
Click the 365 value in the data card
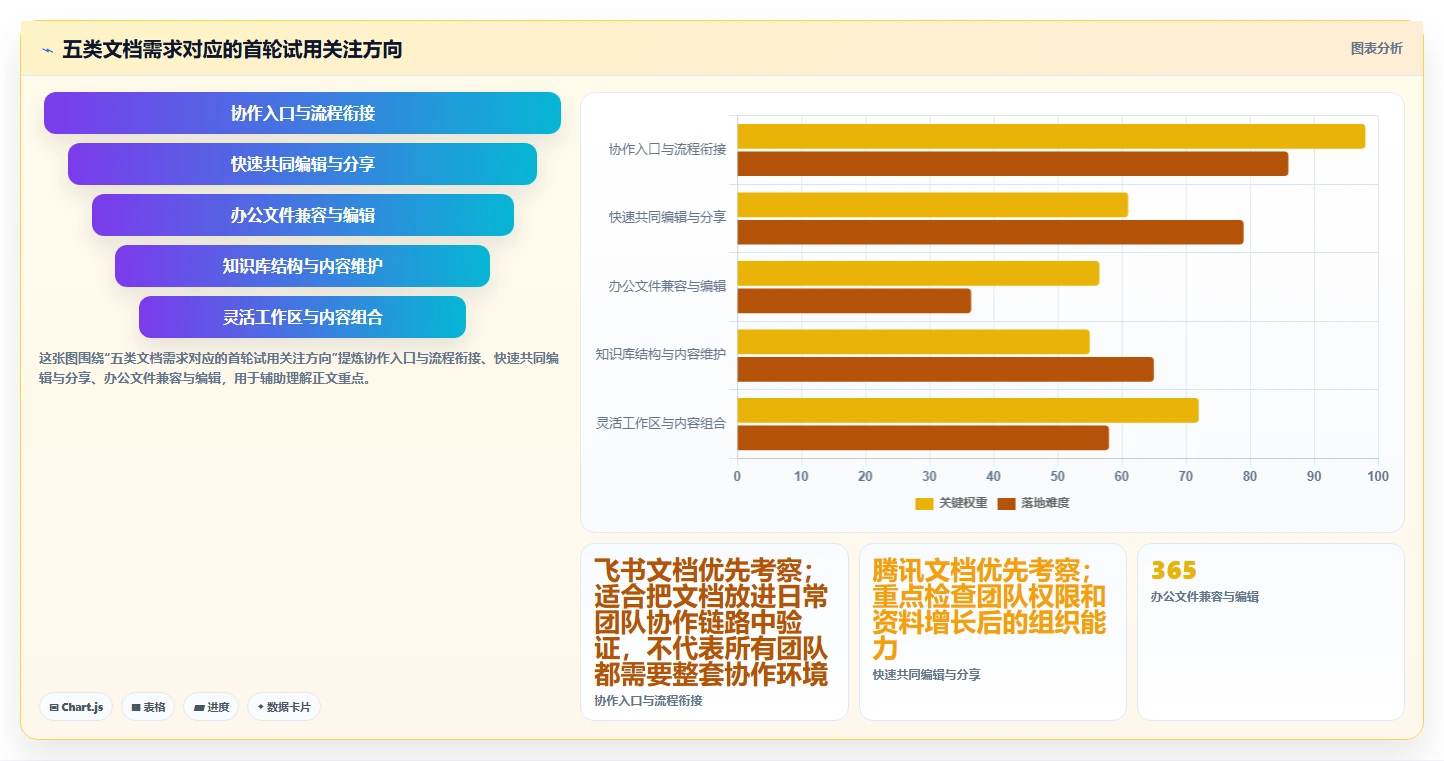pos(1174,570)
